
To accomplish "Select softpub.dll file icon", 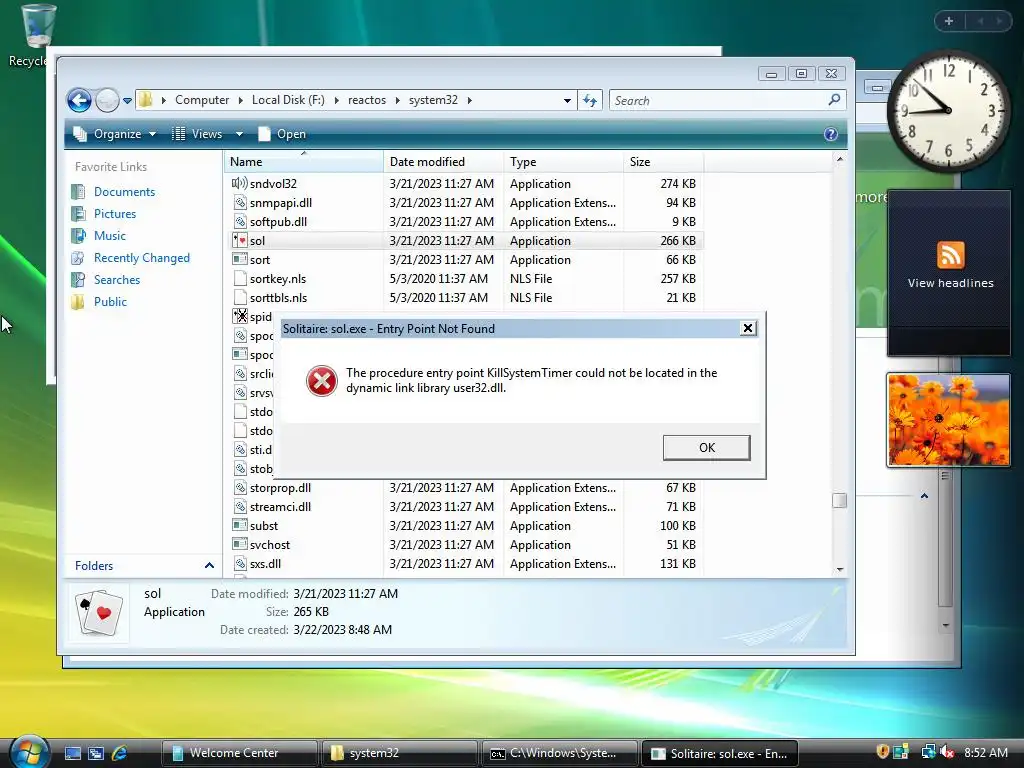I will coord(240,221).
